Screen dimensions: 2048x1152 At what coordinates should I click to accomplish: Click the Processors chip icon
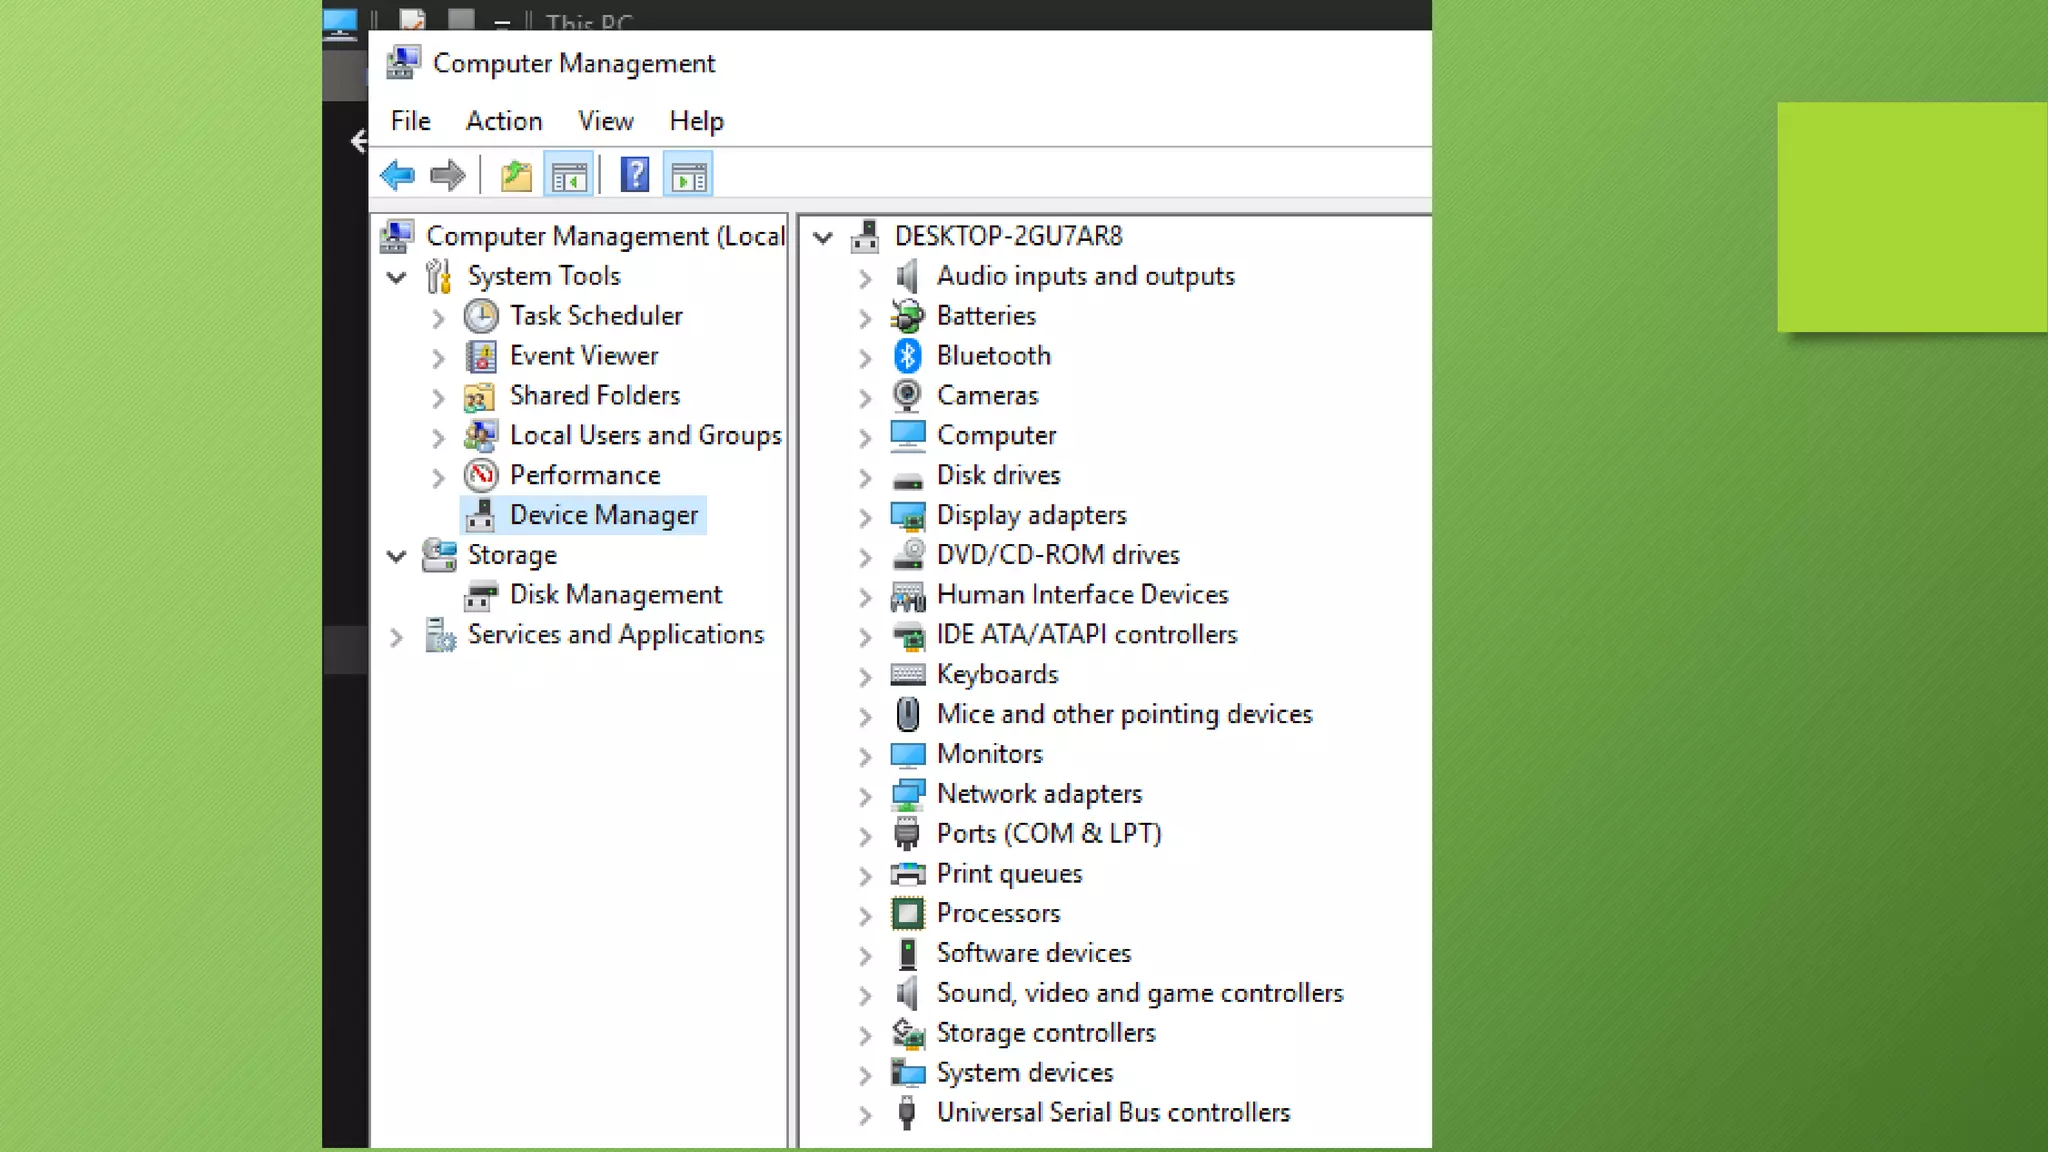point(907,914)
